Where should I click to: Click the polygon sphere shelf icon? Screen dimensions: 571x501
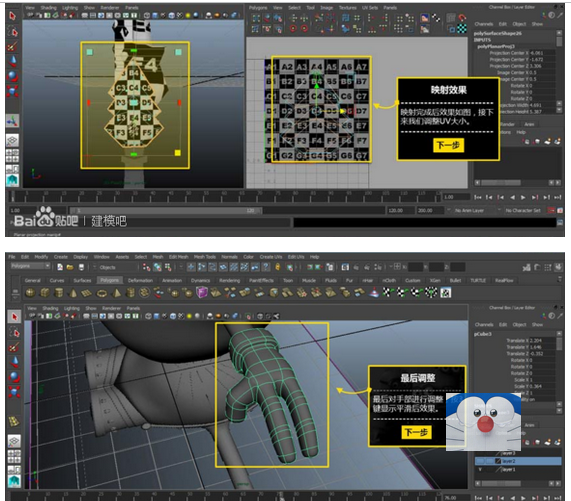(x=31, y=292)
